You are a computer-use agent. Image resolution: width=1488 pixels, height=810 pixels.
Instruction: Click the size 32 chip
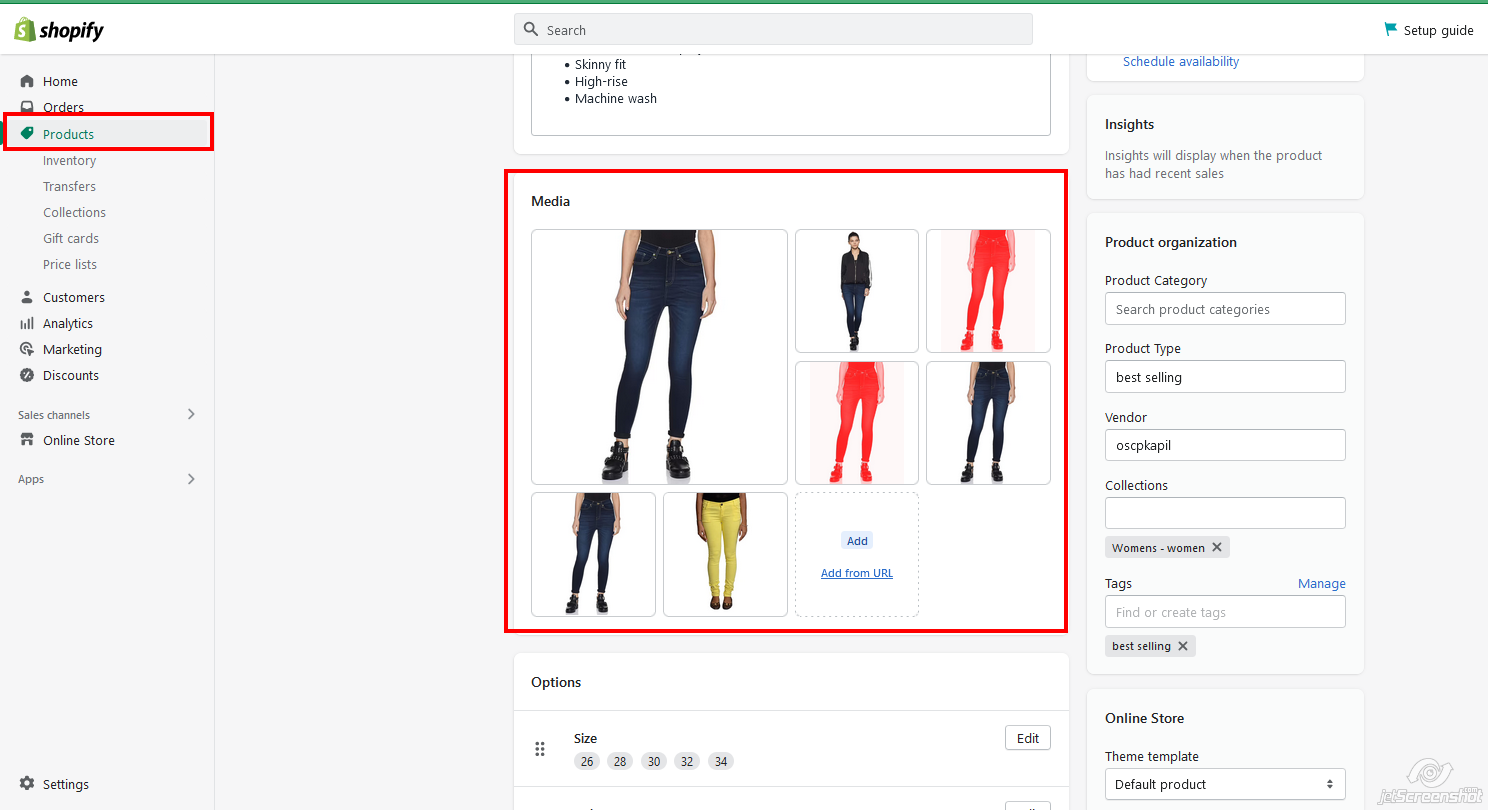(687, 761)
